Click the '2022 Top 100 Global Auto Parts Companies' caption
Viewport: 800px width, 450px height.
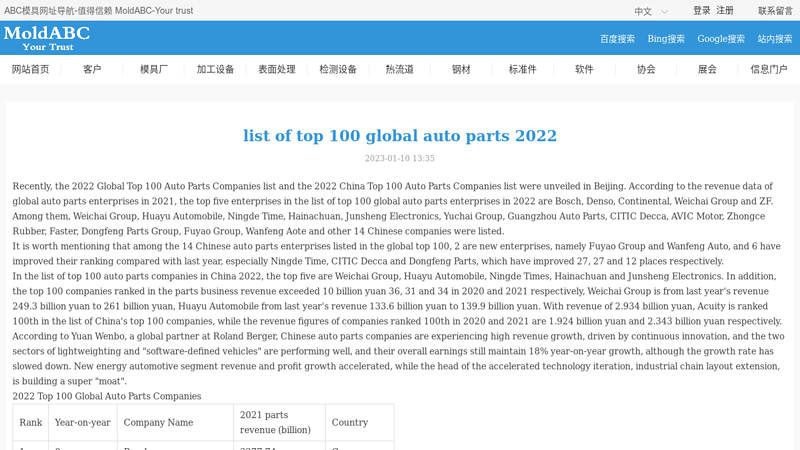tap(107, 396)
